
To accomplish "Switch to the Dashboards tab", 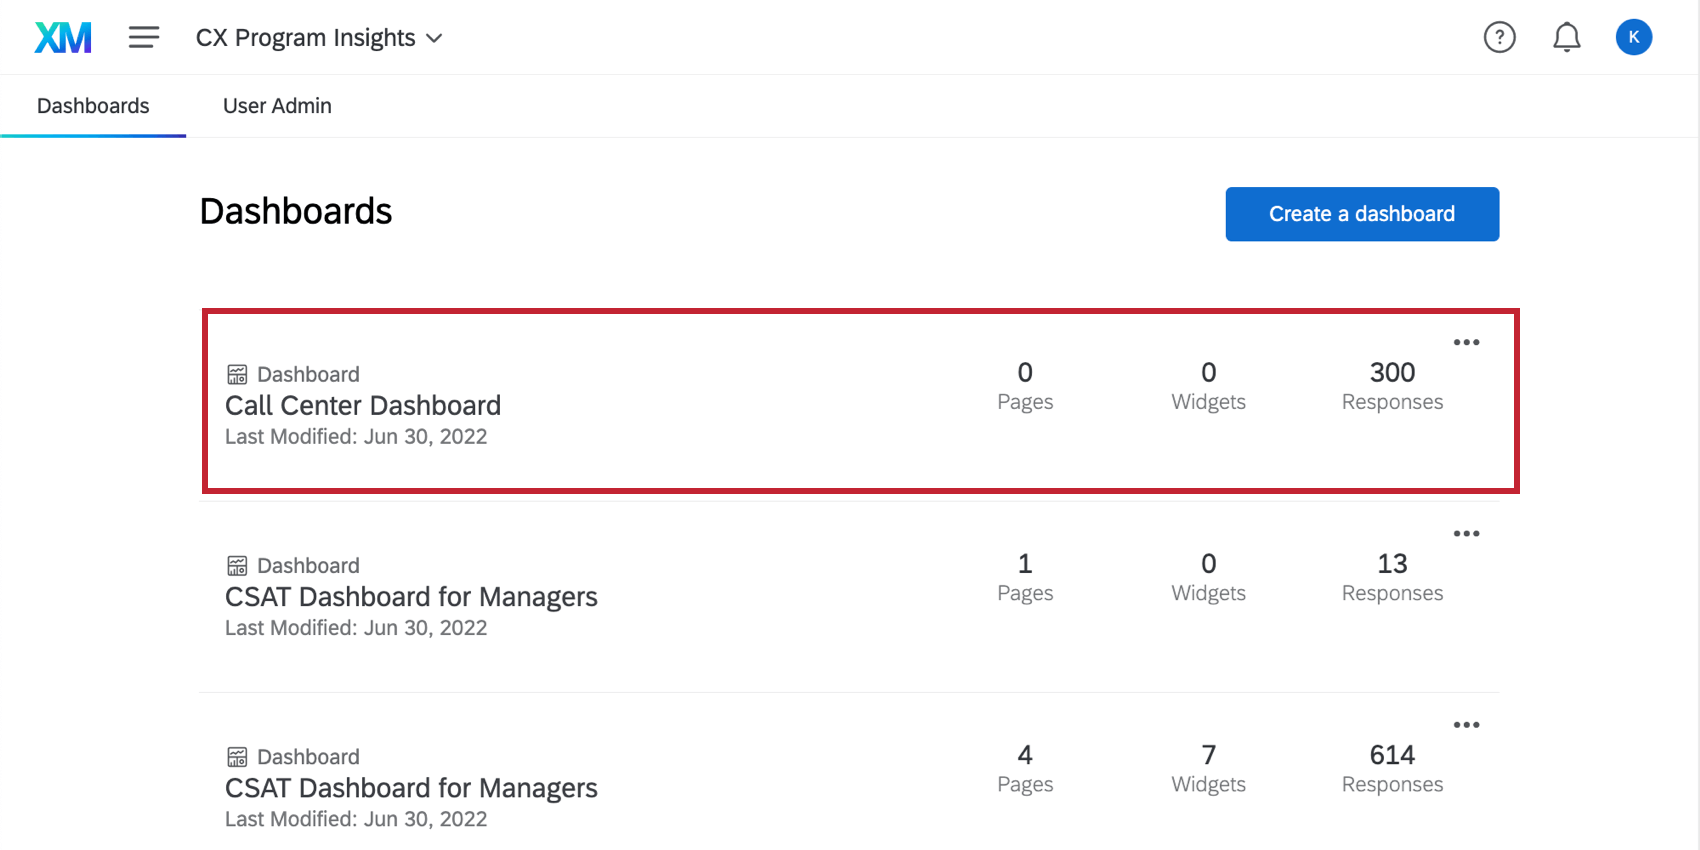I will tap(93, 106).
